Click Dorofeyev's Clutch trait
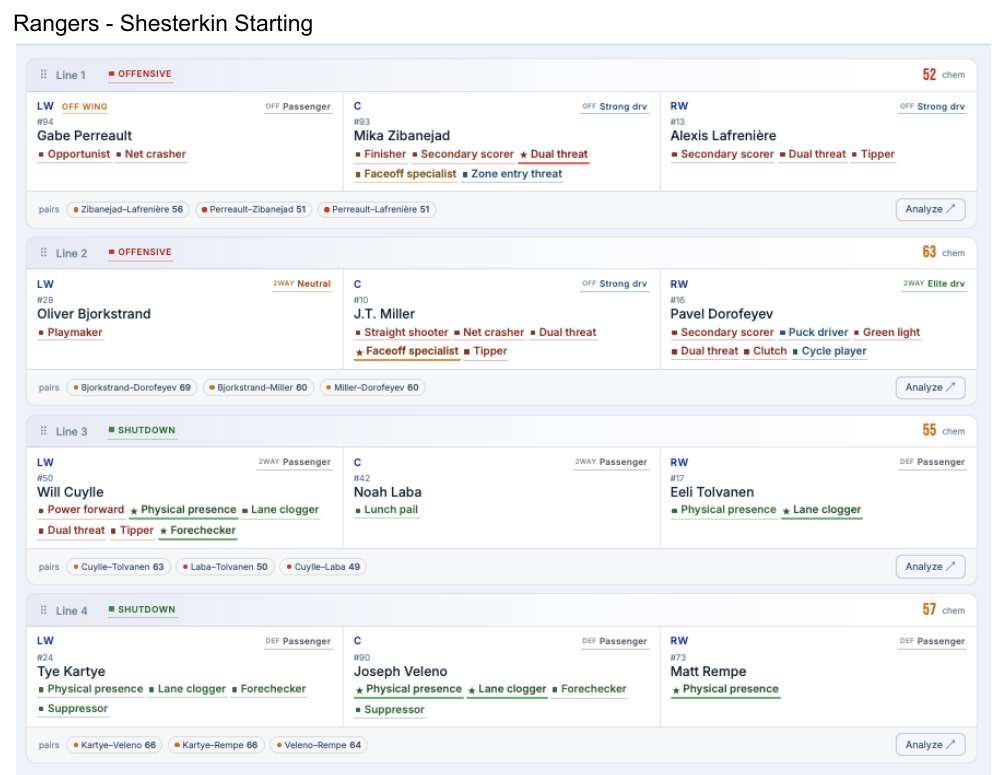This screenshot has height=775, width=1004. click(x=765, y=351)
